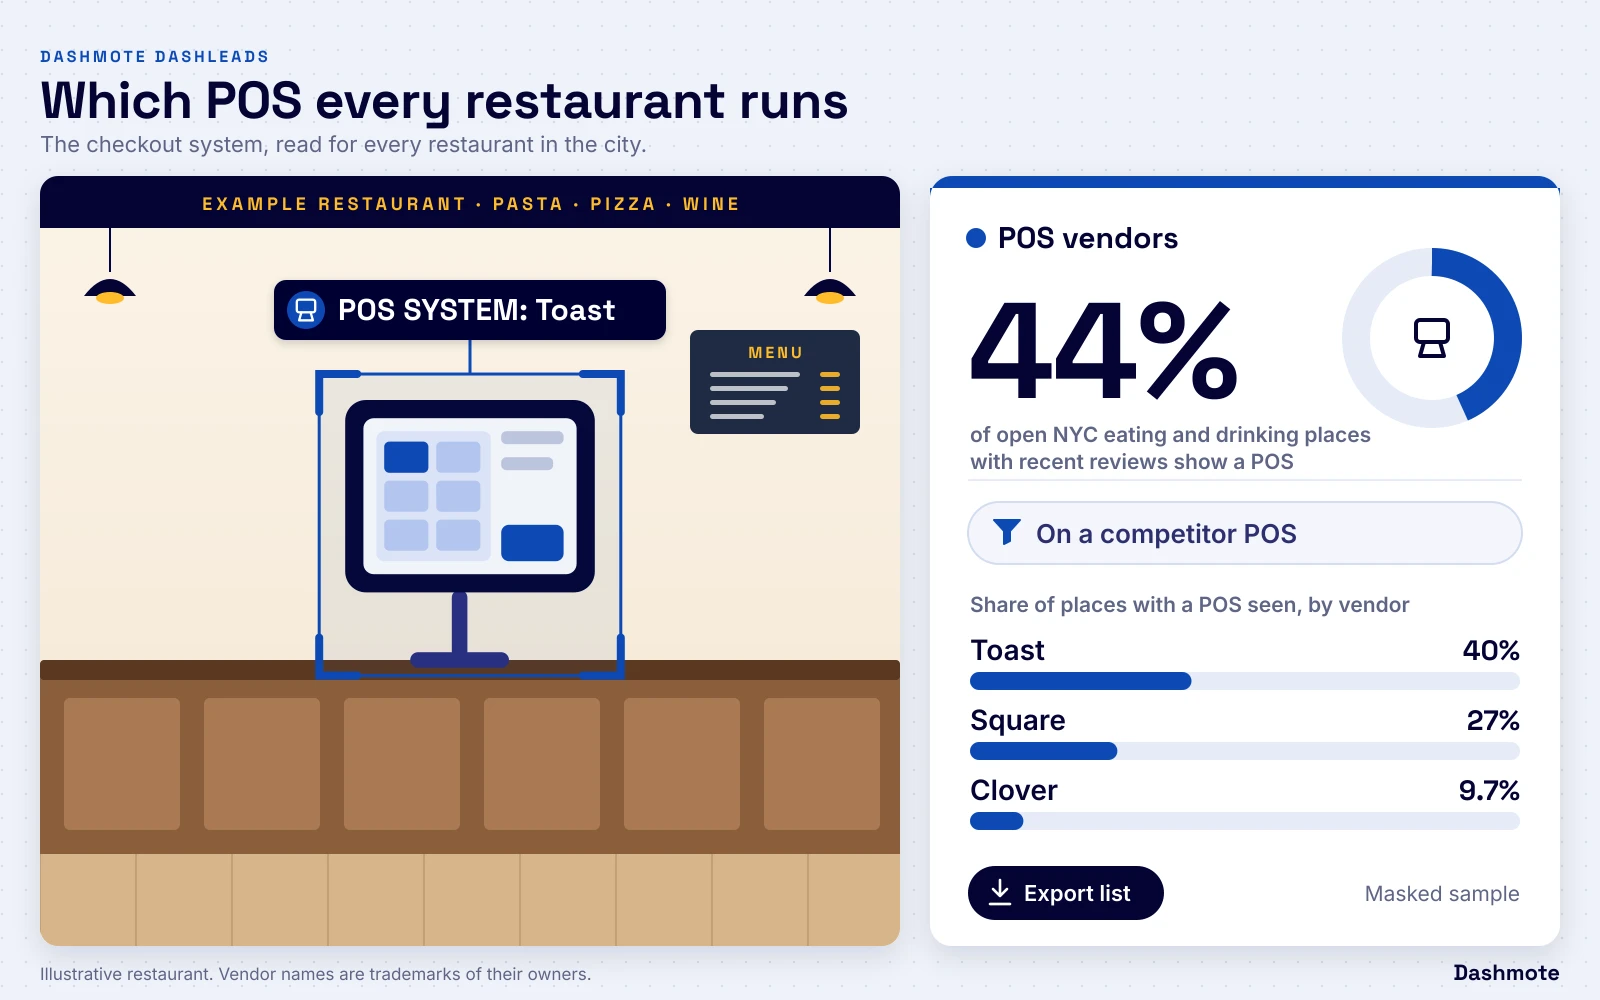Click the POS terminal icon inside the donut chart
The image size is (1600, 1000).
tap(1431, 338)
